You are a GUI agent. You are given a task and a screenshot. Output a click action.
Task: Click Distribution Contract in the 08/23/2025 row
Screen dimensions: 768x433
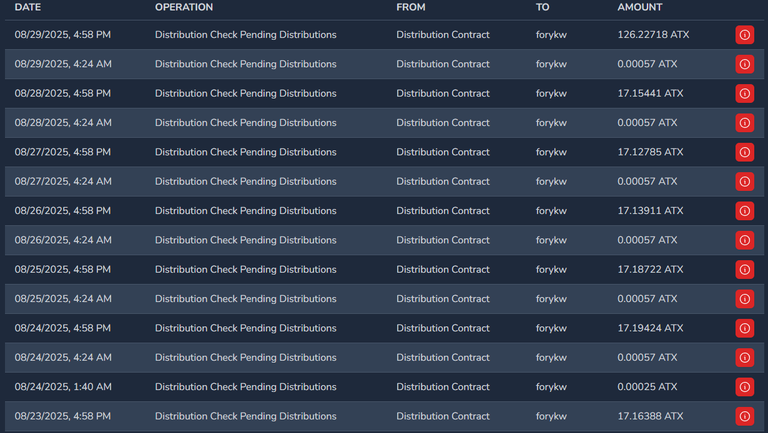(x=443, y=416)
